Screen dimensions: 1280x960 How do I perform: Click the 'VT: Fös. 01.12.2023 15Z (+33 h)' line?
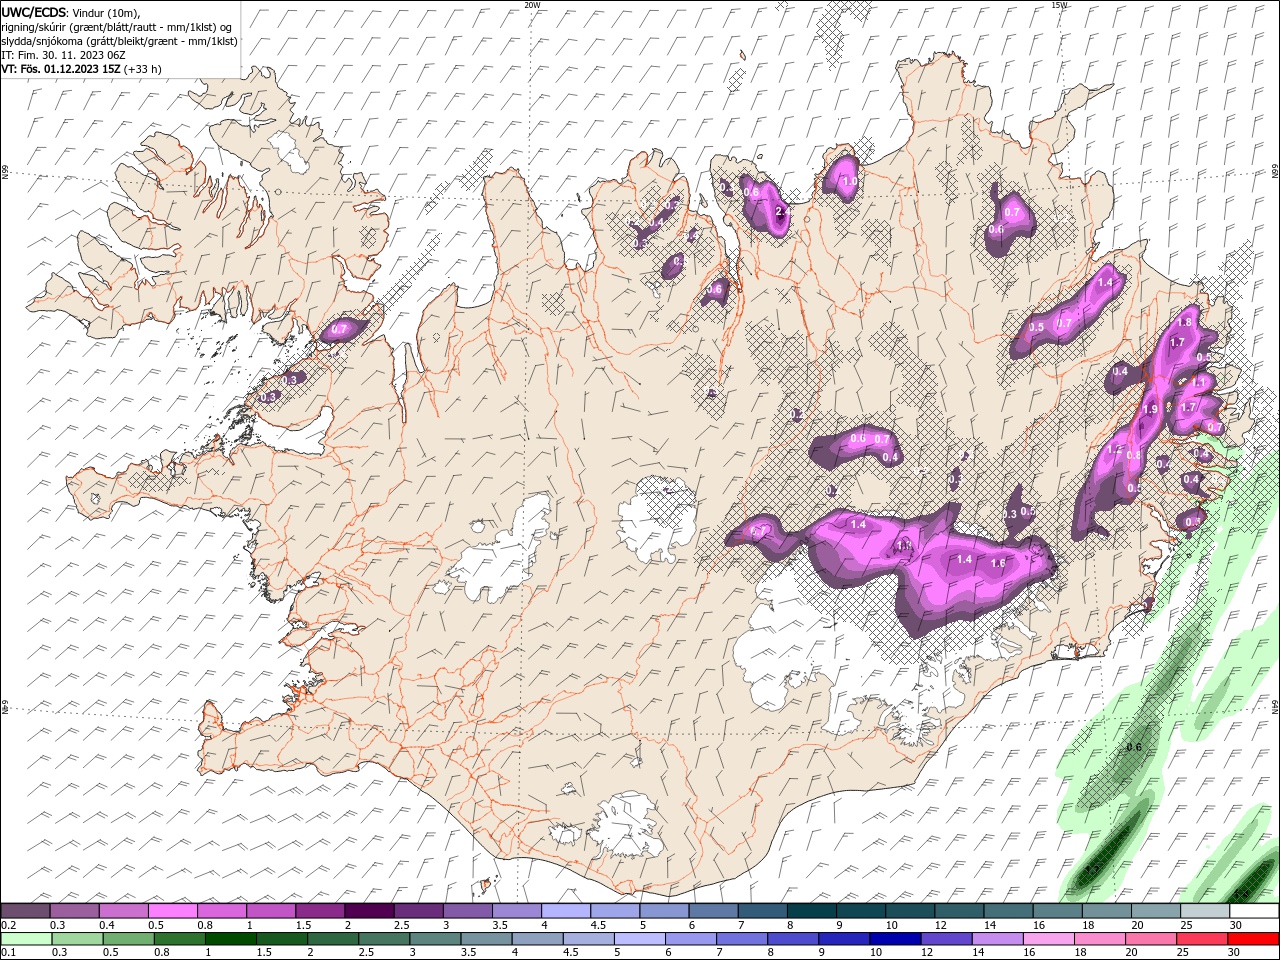[81, 69]
